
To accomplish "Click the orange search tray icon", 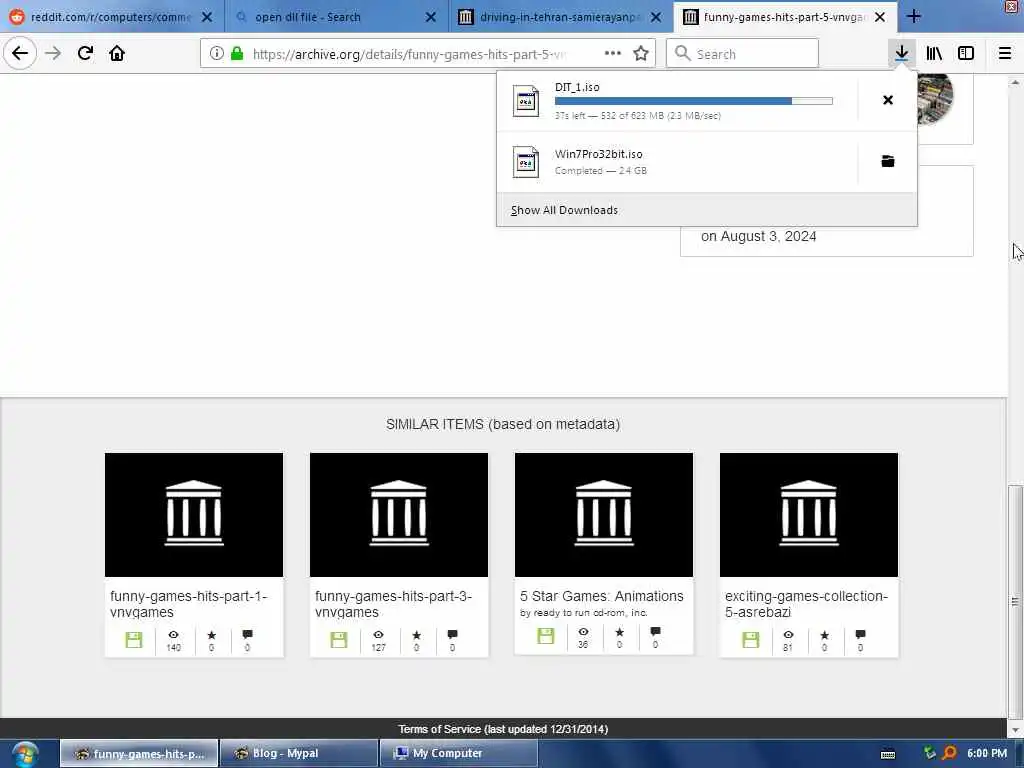I will pos(949,754).
